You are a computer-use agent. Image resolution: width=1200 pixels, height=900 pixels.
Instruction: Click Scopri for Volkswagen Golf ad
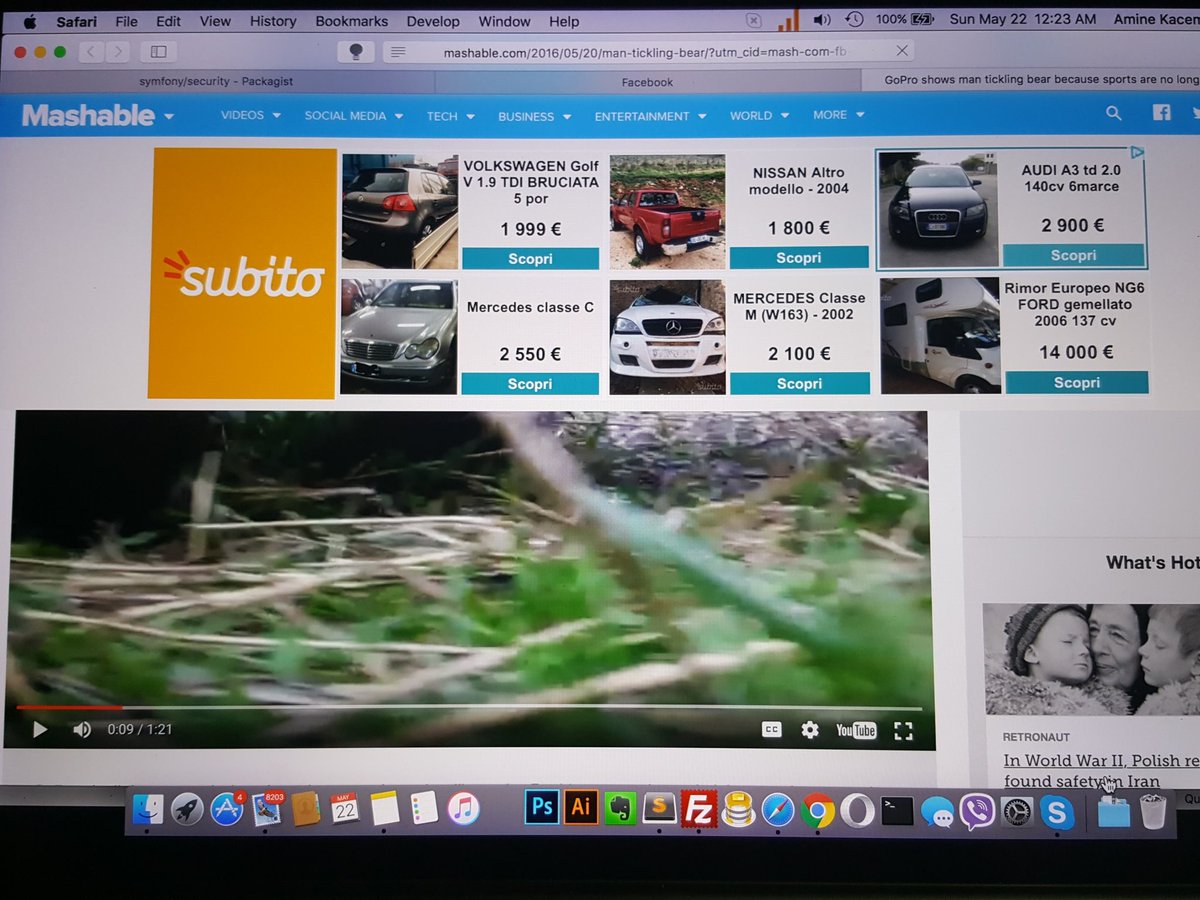[530, 259]
